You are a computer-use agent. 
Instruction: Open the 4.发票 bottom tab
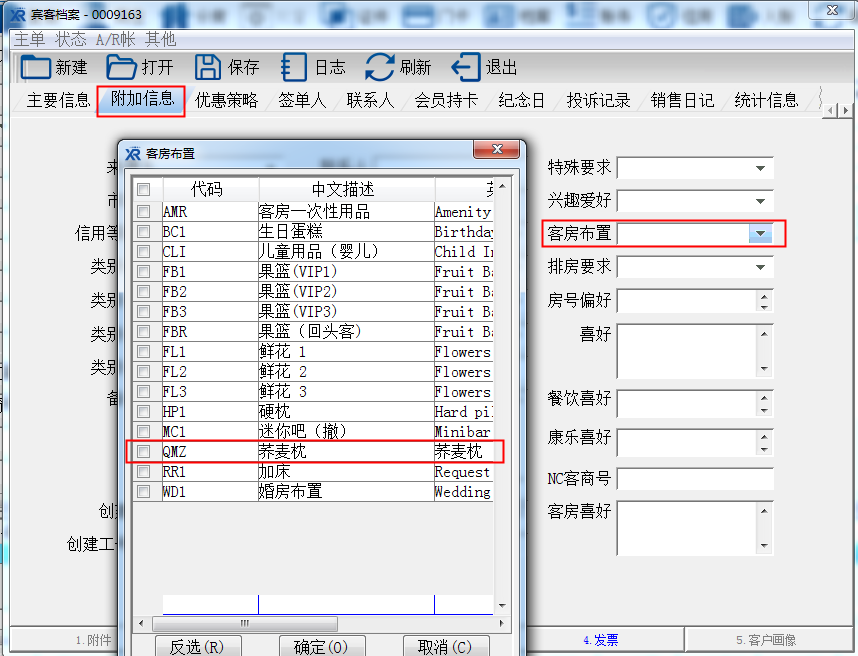(x=601, y=640)
